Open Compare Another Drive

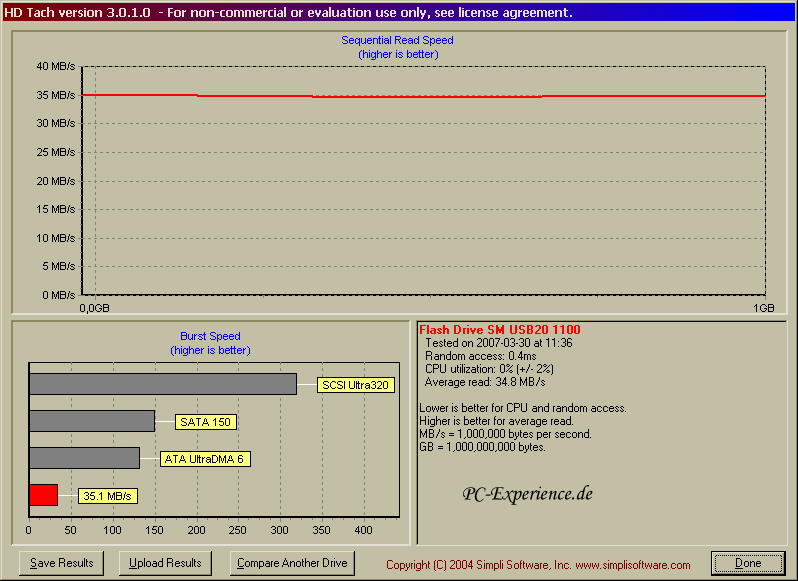(292, 563)
